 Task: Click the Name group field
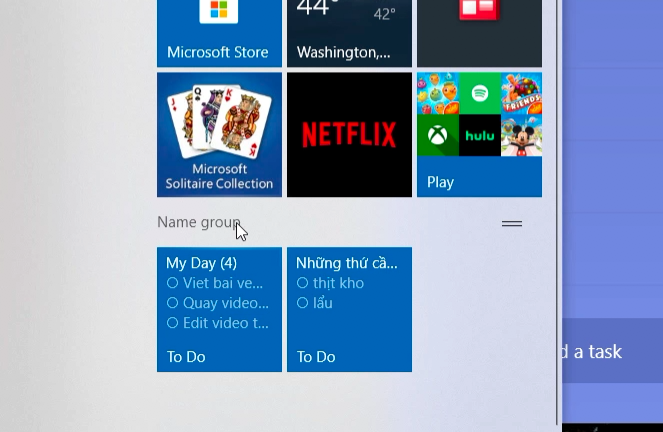pos(198,222)
